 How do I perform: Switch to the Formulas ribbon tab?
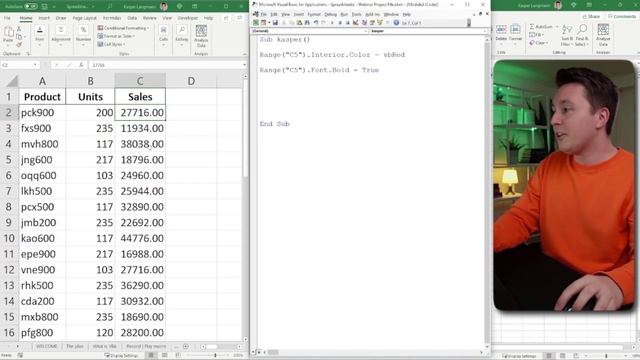(112, 18)
